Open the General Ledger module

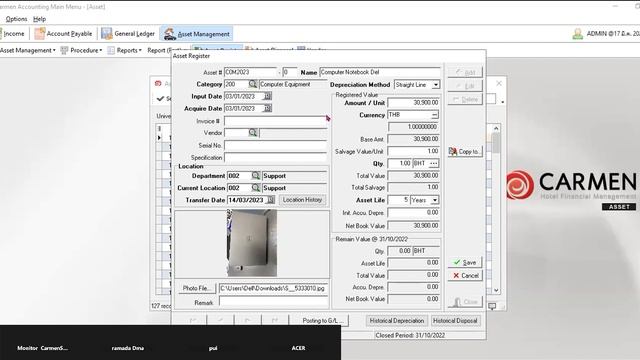(x=128, y=34)
